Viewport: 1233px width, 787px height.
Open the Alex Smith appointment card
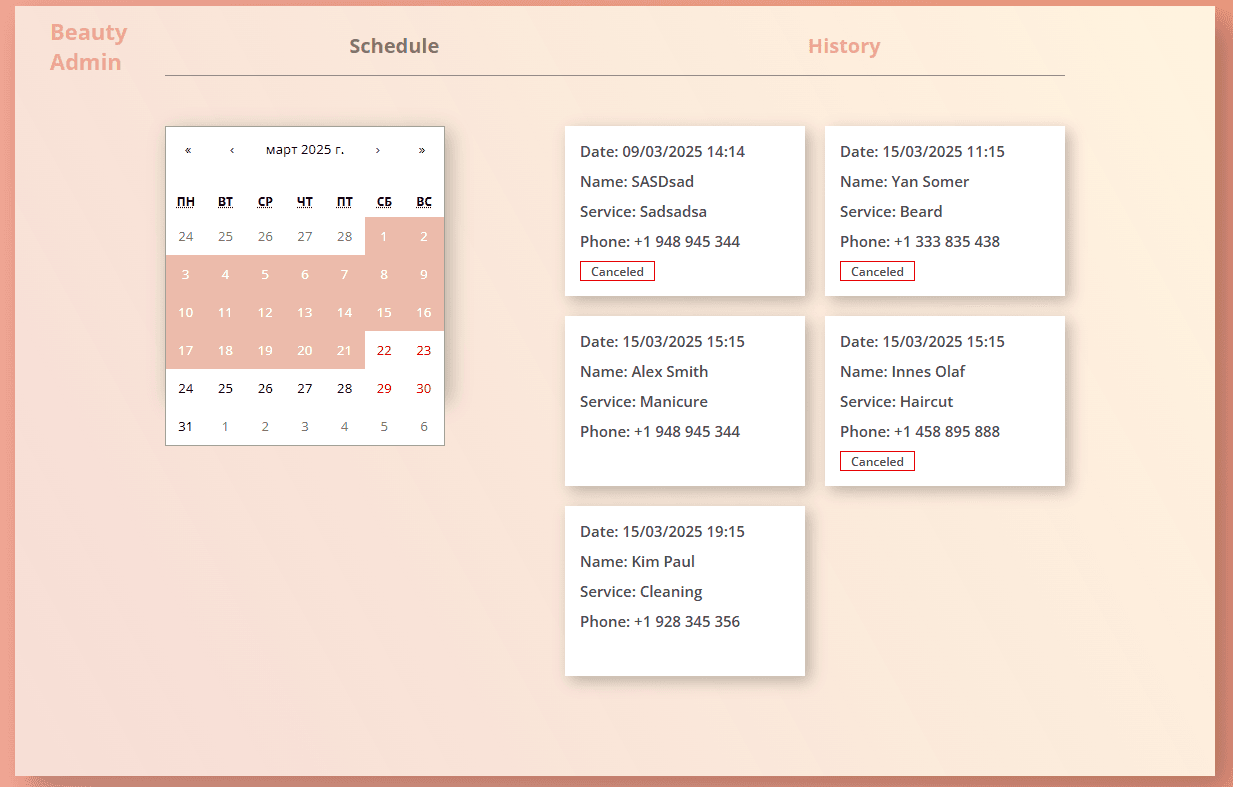pyautogui.click(x=684, y=400)
